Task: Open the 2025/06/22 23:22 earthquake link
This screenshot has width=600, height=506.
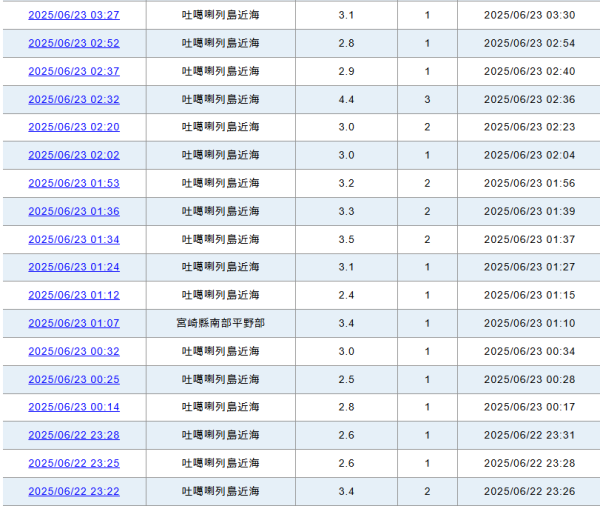Action: click(74, 491)
